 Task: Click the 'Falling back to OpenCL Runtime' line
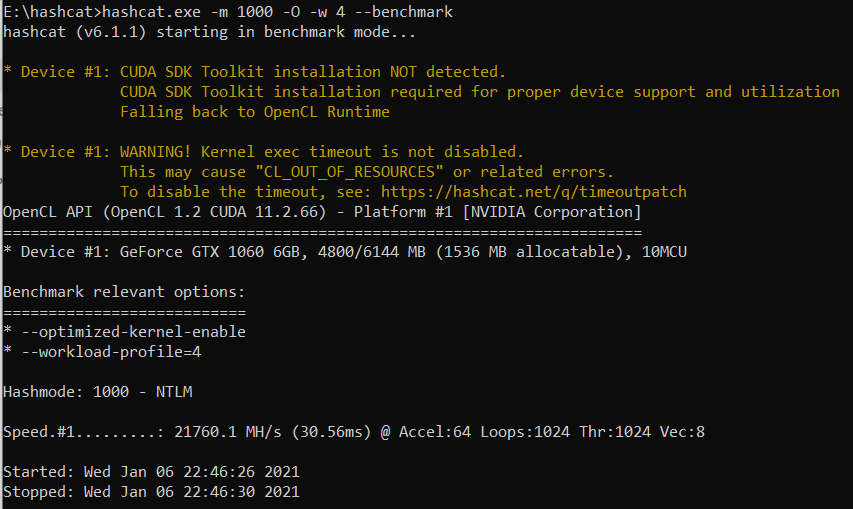[x=255, y=112]
